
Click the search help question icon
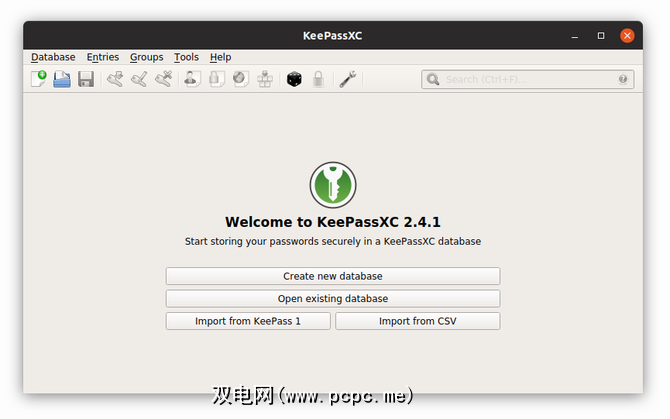623,79
